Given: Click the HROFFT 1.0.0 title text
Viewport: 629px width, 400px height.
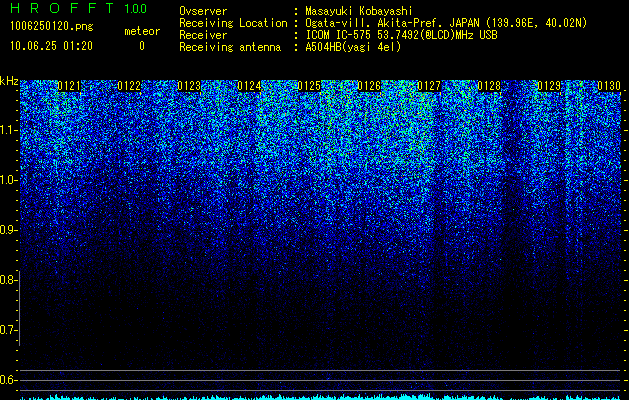Looking at the screenshot, I should point(78,8).
